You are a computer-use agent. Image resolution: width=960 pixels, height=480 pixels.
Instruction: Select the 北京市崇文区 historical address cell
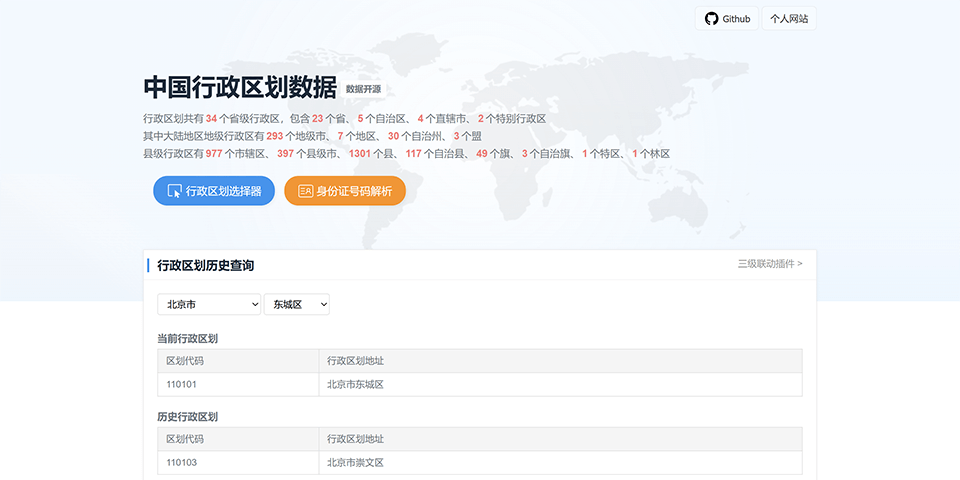click(355, 462)
